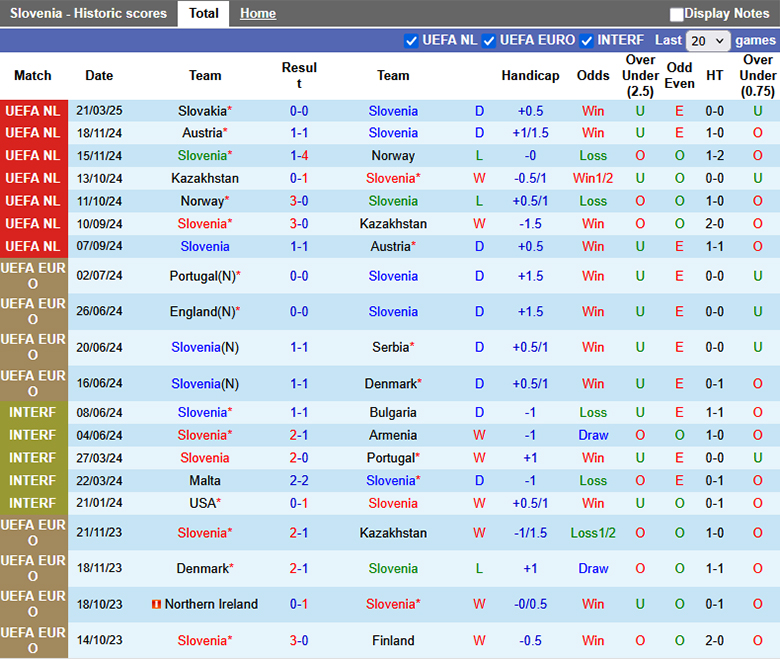Switch to the Home tab
Image resolution: width=780 pixels, height=659 pixels.
click(x=258, y=13)
